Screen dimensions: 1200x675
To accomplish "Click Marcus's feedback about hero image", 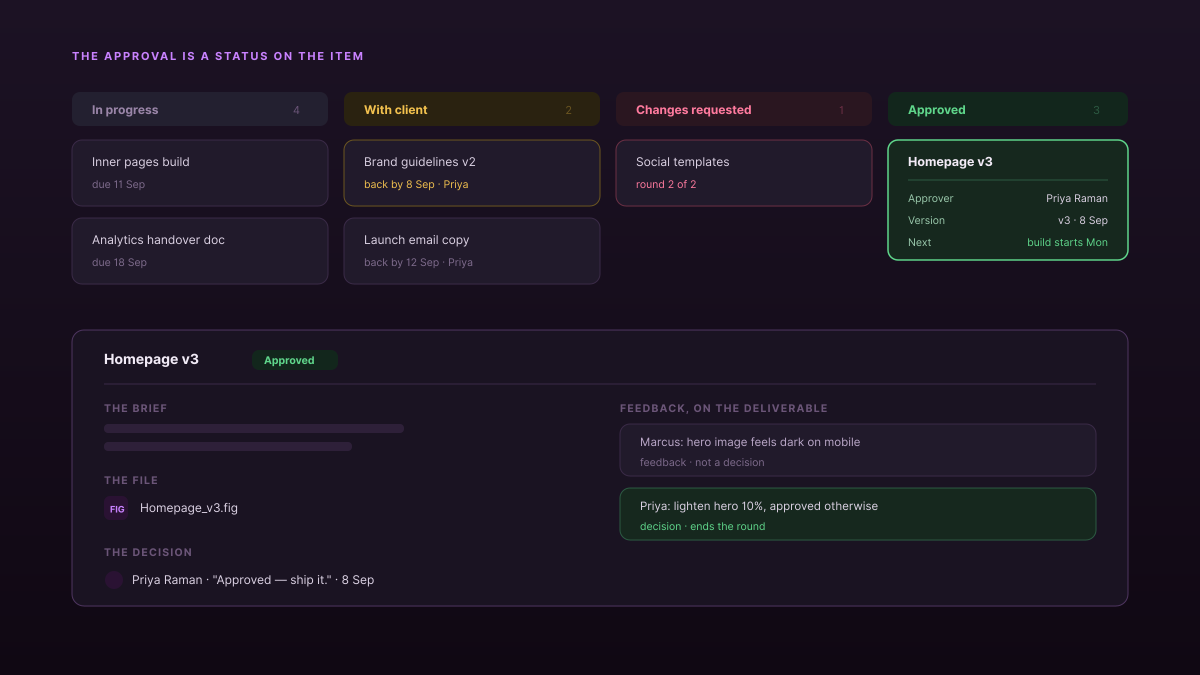I will pos(858,450).
